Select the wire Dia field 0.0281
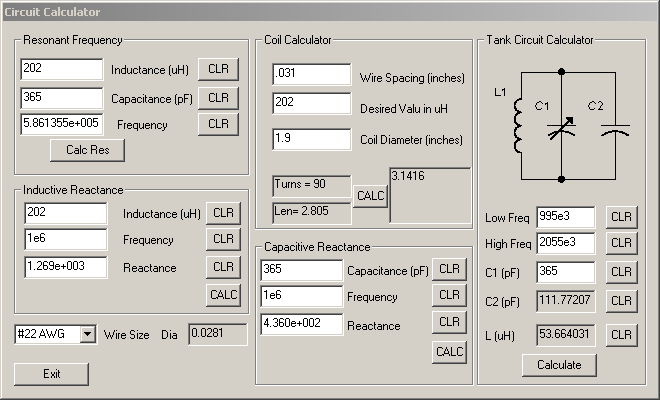 (218, 334)
